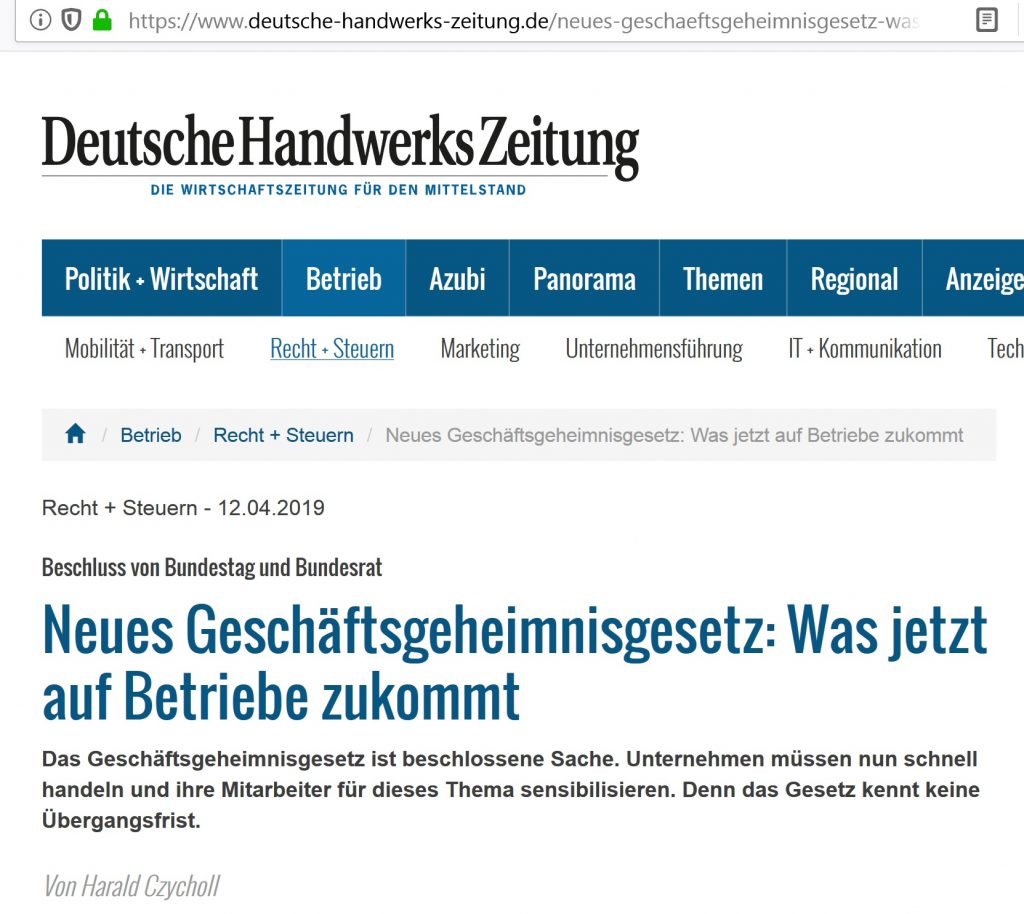Click the author line 'Von Harald Czycholl'
The image size is (1024, 914).
(131, 887)
